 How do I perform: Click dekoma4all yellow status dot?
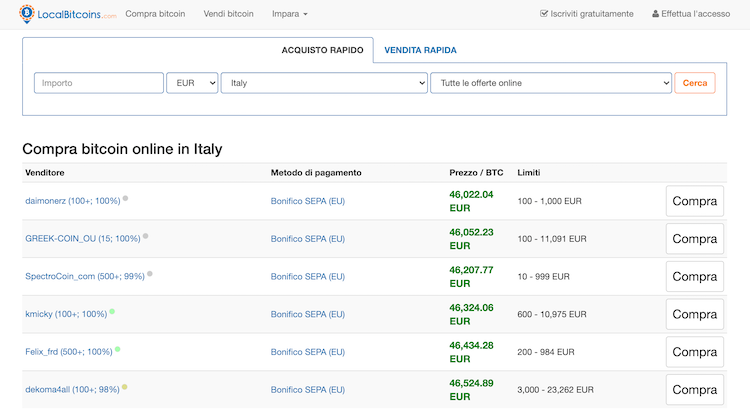[124, 387]
